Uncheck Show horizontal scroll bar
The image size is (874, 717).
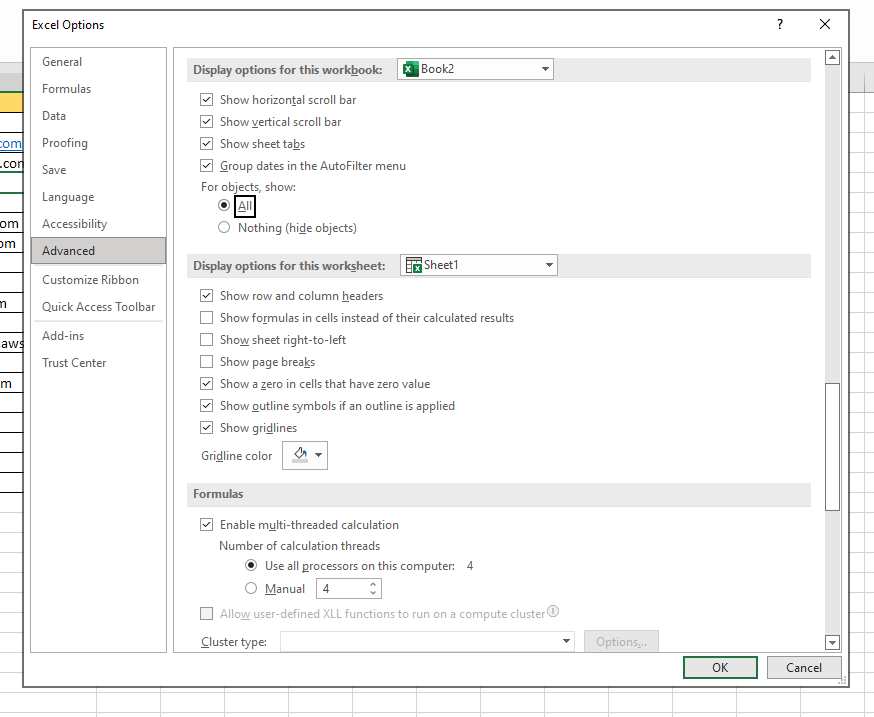click(x=206, y=99)
